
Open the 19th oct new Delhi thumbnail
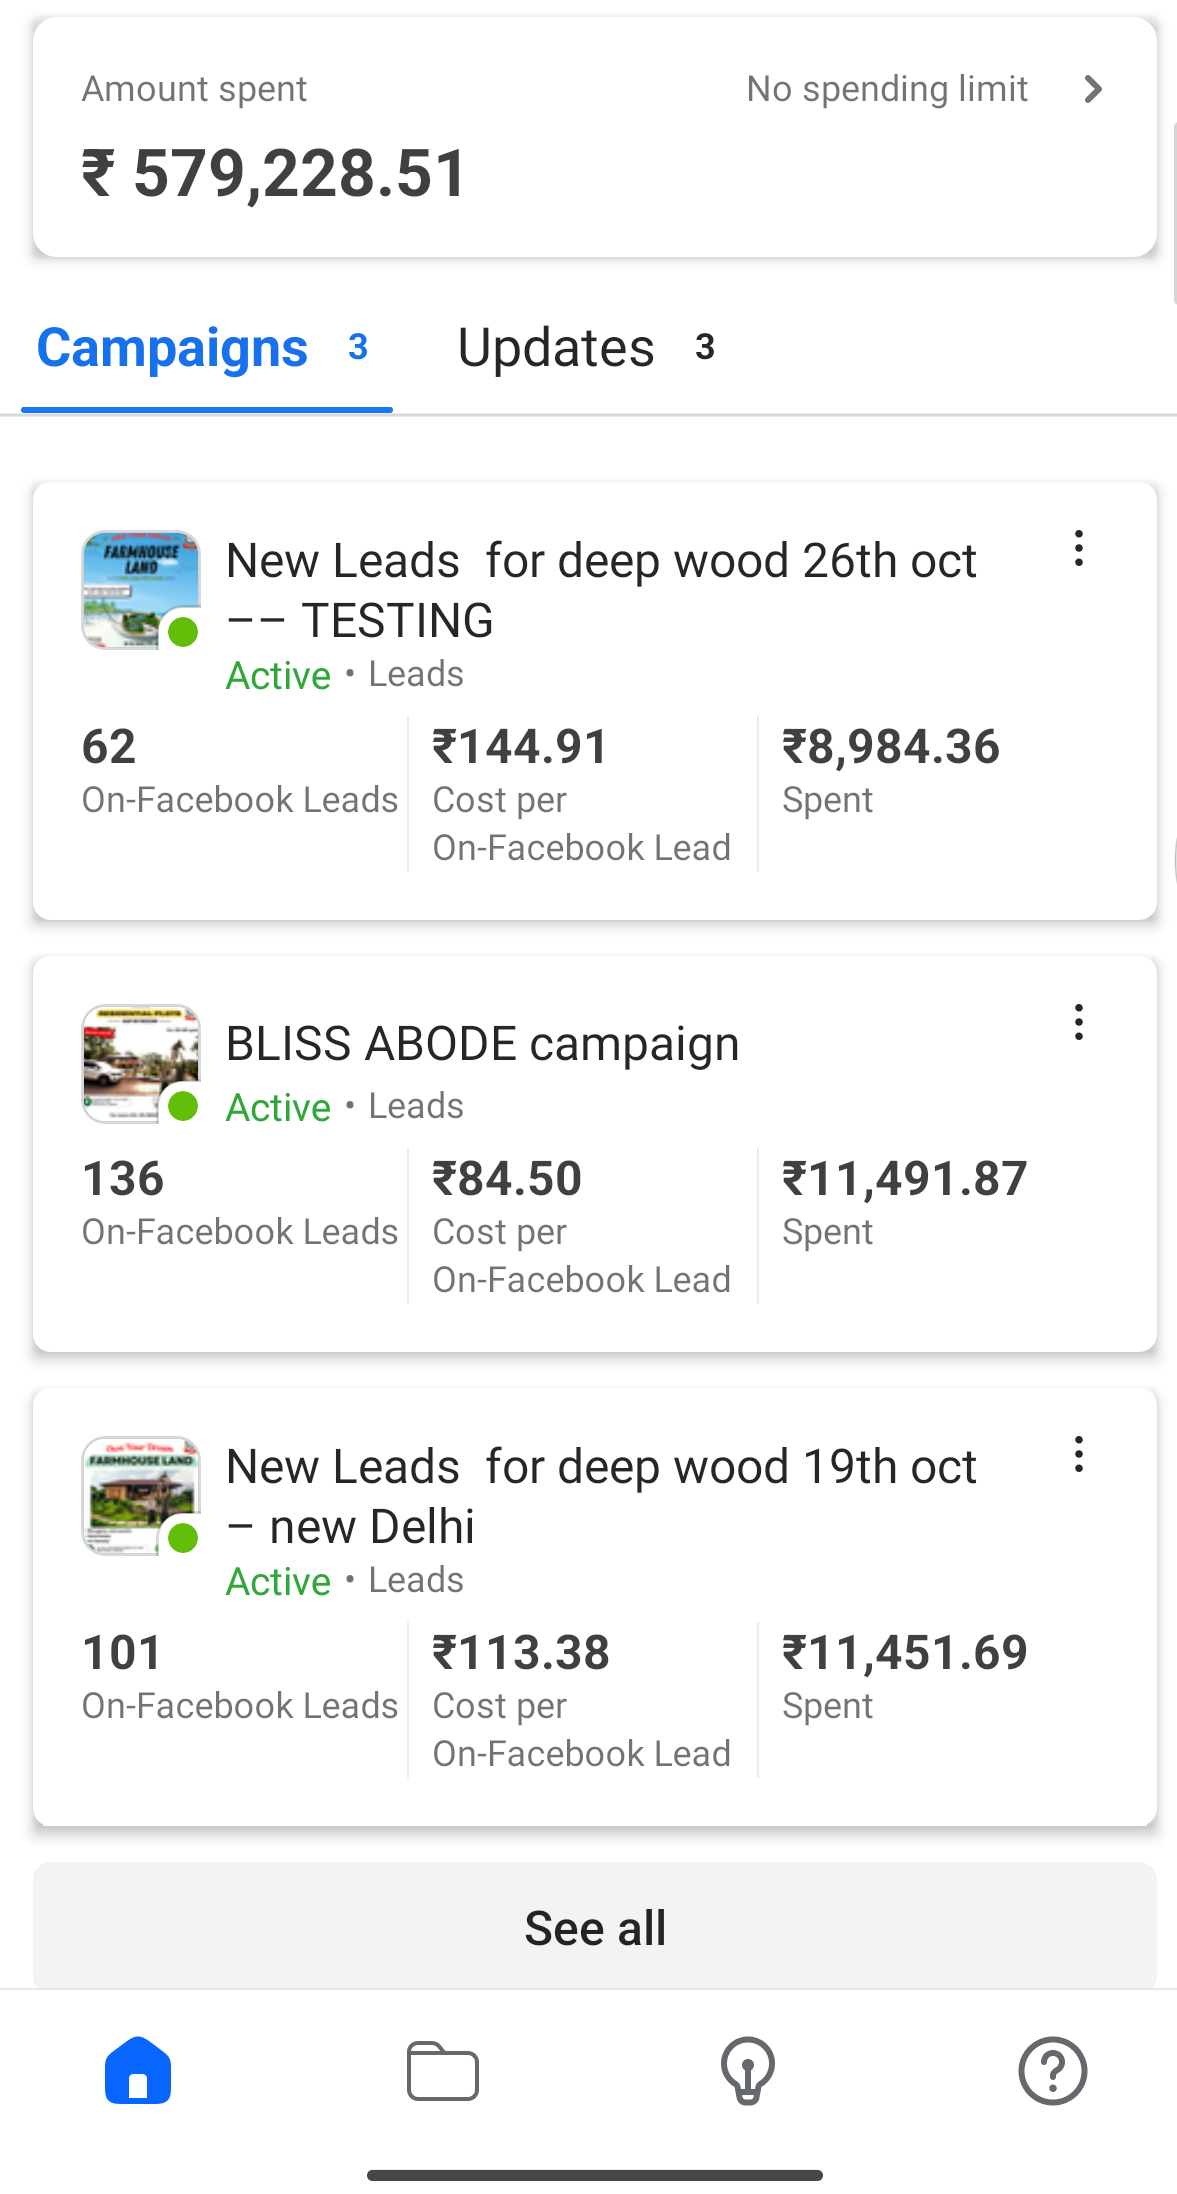(x=140, y=1496)
